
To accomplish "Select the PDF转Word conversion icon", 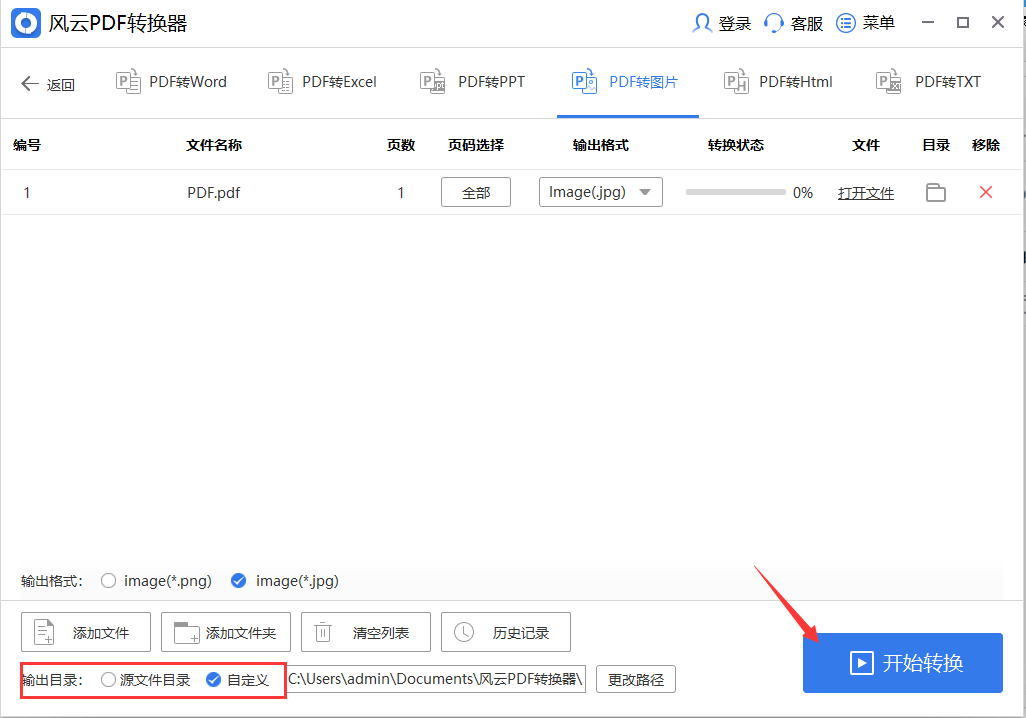I will [129, 81].
